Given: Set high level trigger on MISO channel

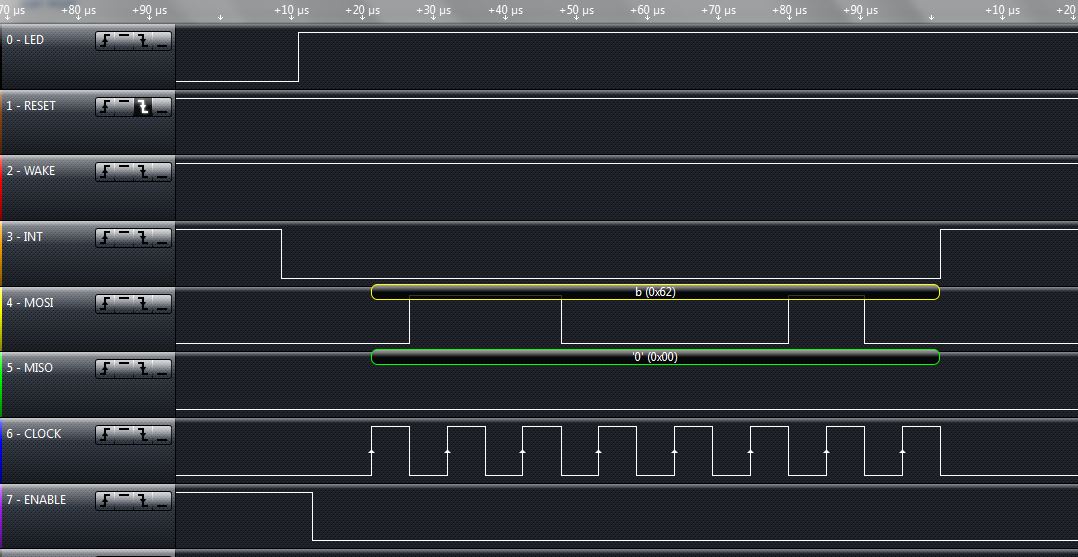Looking at the screenshot, I should [x=124, y=369].
